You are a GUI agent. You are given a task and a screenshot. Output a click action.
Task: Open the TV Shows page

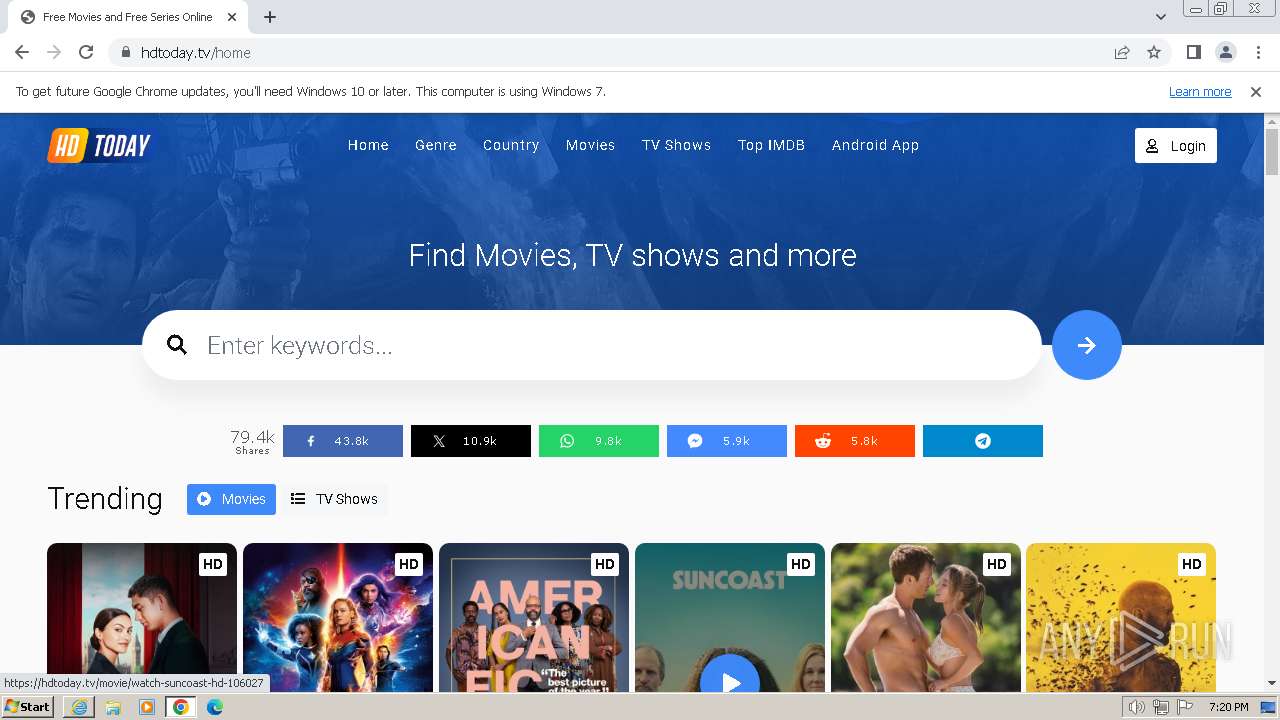pos(676,145)
